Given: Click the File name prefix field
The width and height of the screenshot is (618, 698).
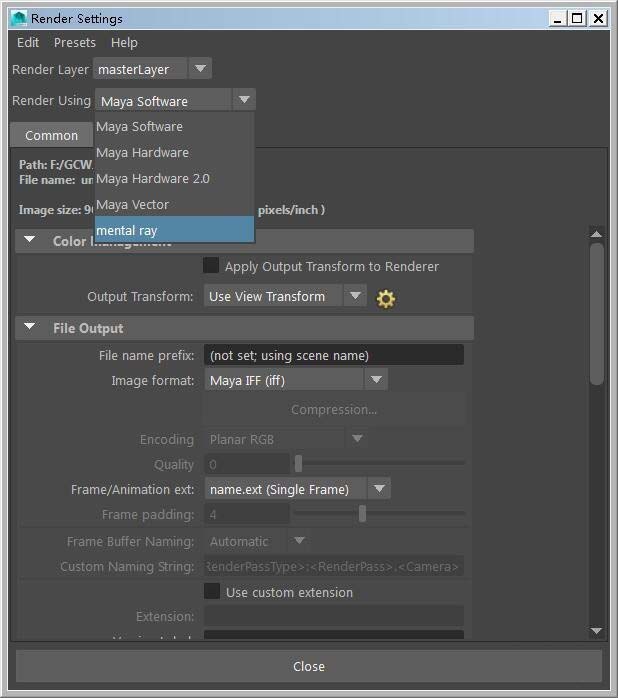Looking at the screenshot, I should pyautogui.click(x=334, y=355).
